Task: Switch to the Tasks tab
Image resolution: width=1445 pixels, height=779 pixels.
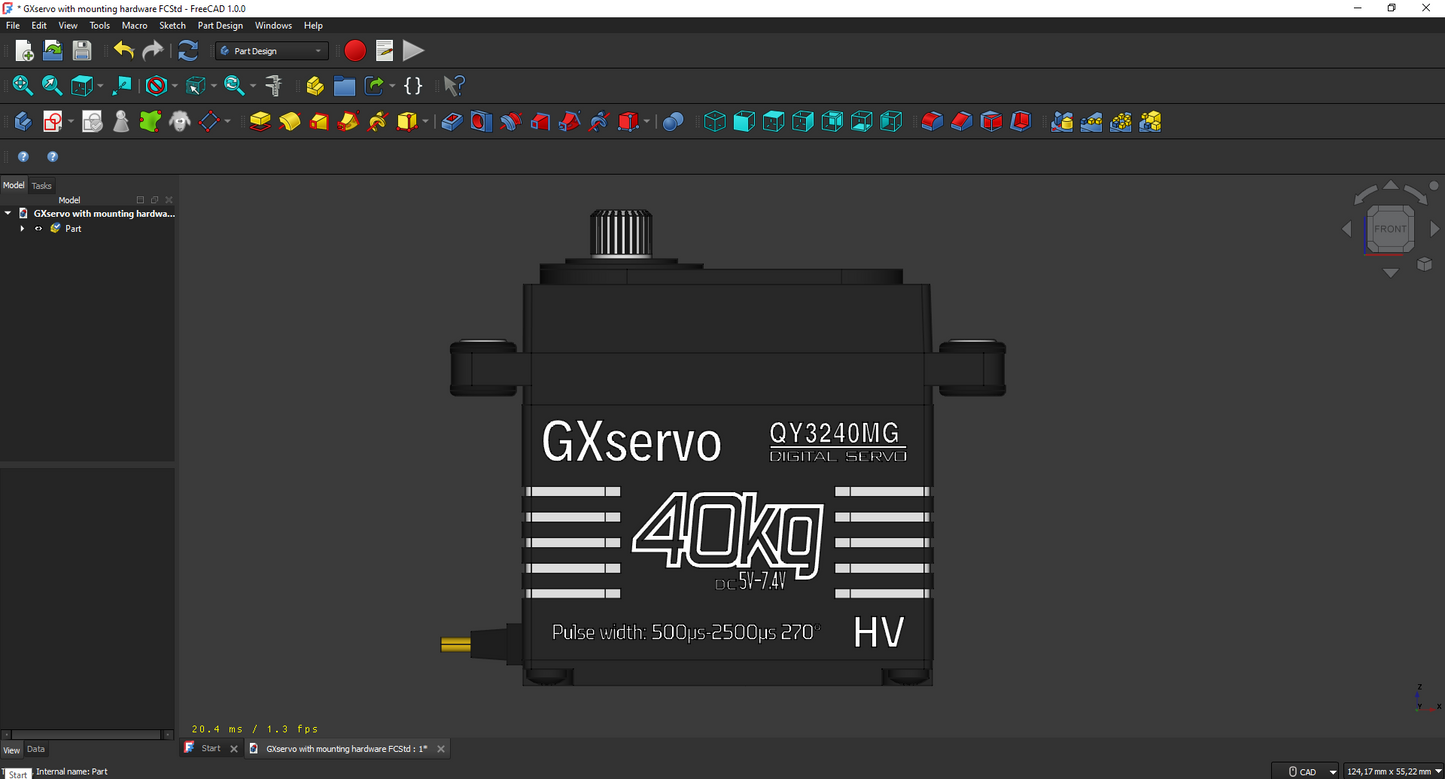Action: (x=41, y=186)
